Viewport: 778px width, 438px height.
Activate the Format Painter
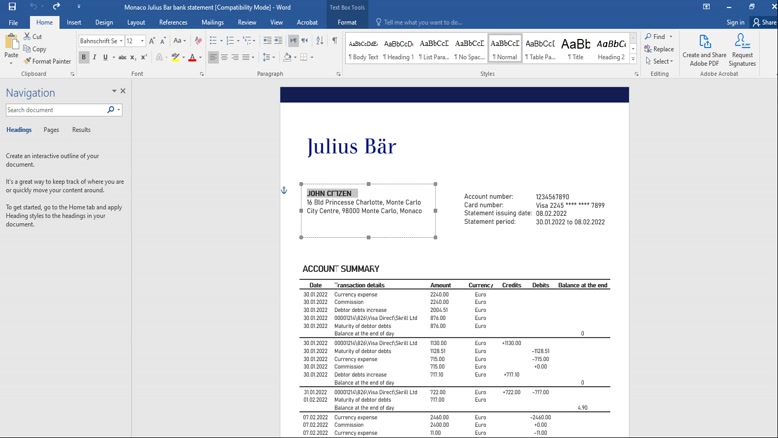47,61
